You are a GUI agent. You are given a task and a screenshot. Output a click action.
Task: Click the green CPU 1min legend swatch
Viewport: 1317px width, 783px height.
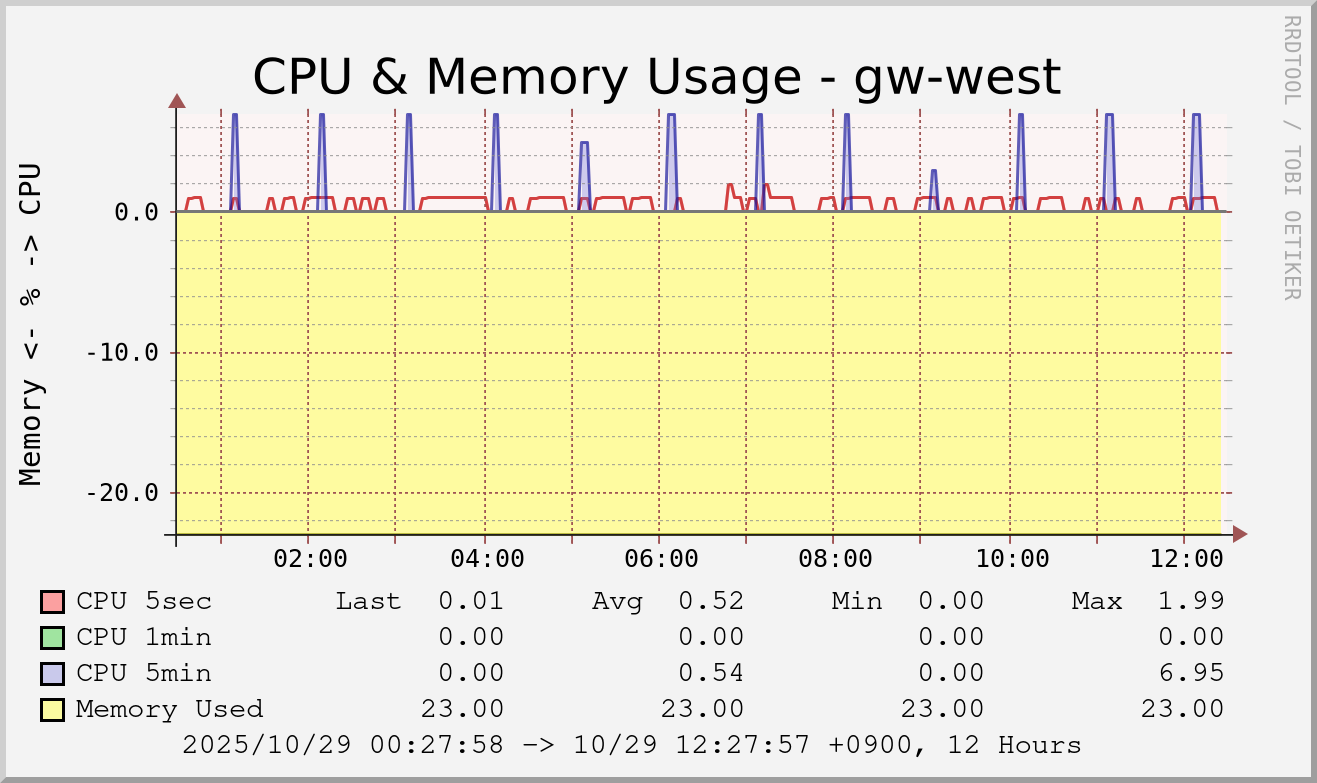(x=53, y=638)
